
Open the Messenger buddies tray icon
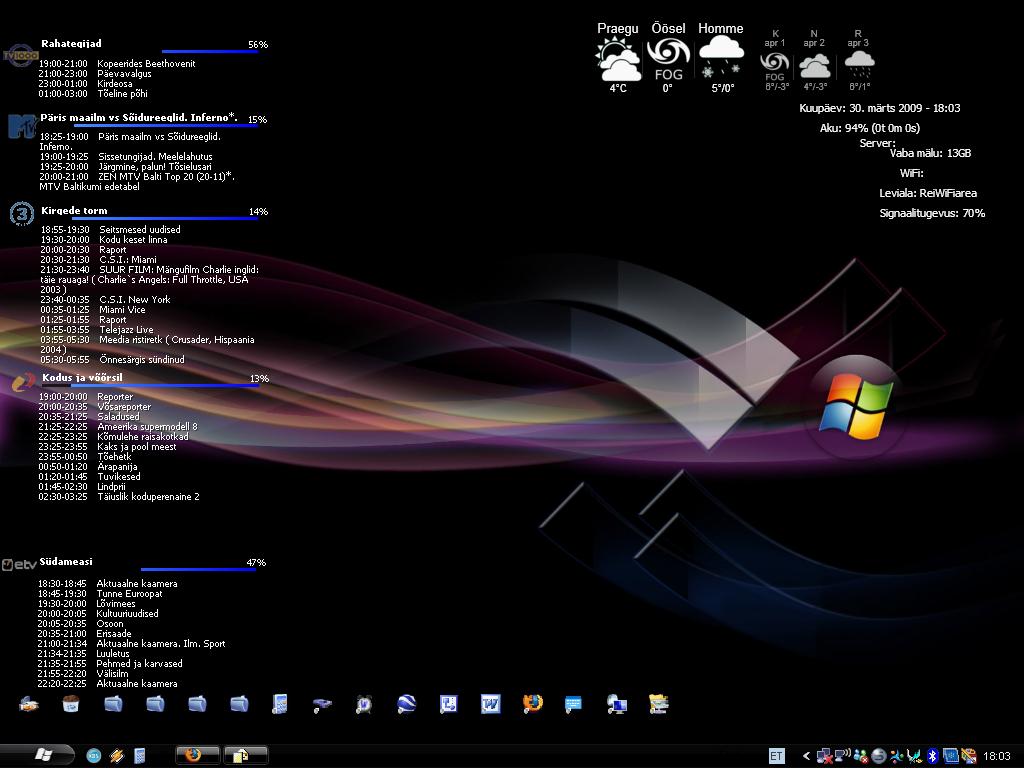861,756
